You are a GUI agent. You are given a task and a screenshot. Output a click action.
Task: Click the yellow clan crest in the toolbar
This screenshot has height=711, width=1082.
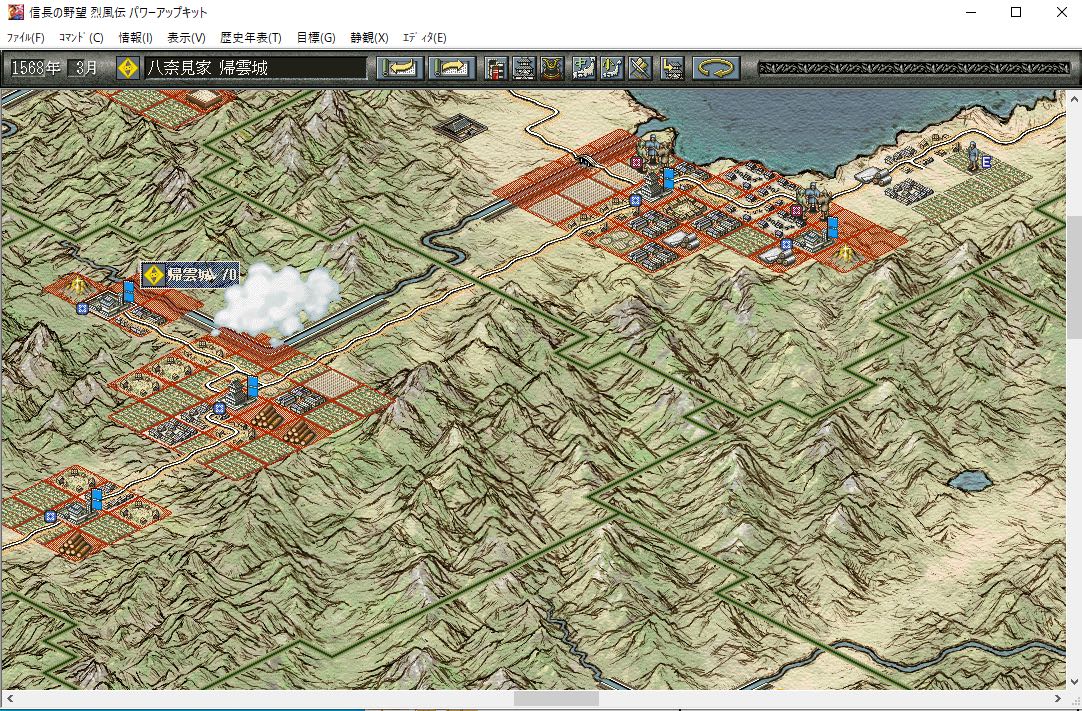tap(128, 68)
